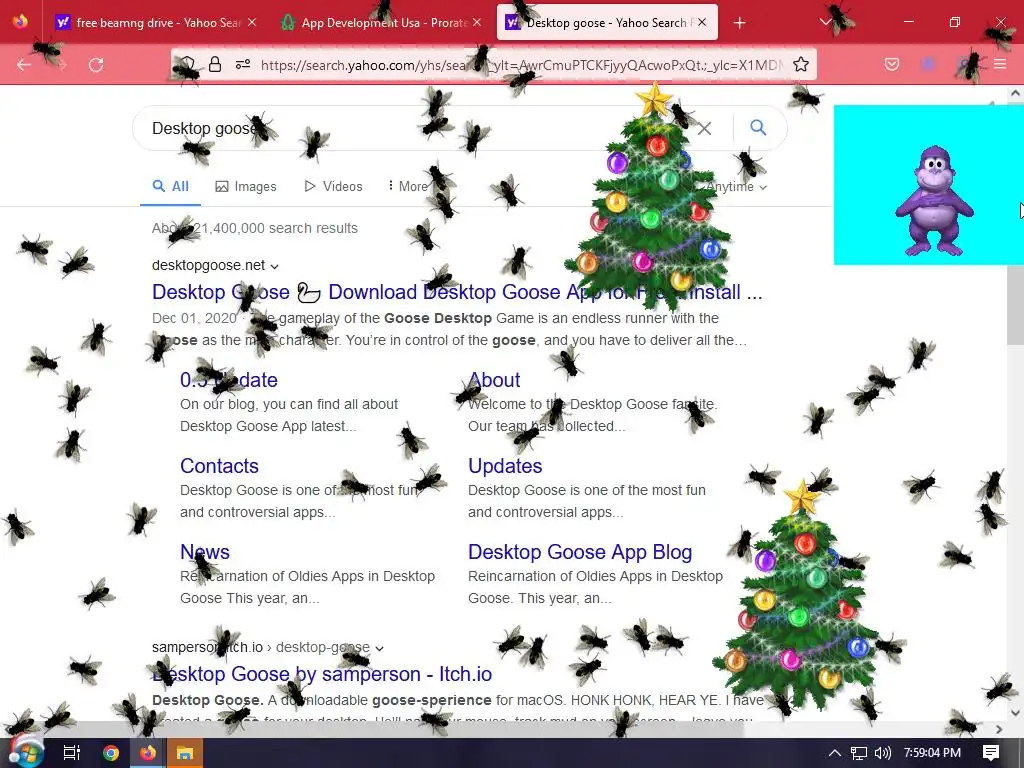Switch to 'App Development Usa' tab
This screenshot has height=768, width=1024.
point(382,23)
